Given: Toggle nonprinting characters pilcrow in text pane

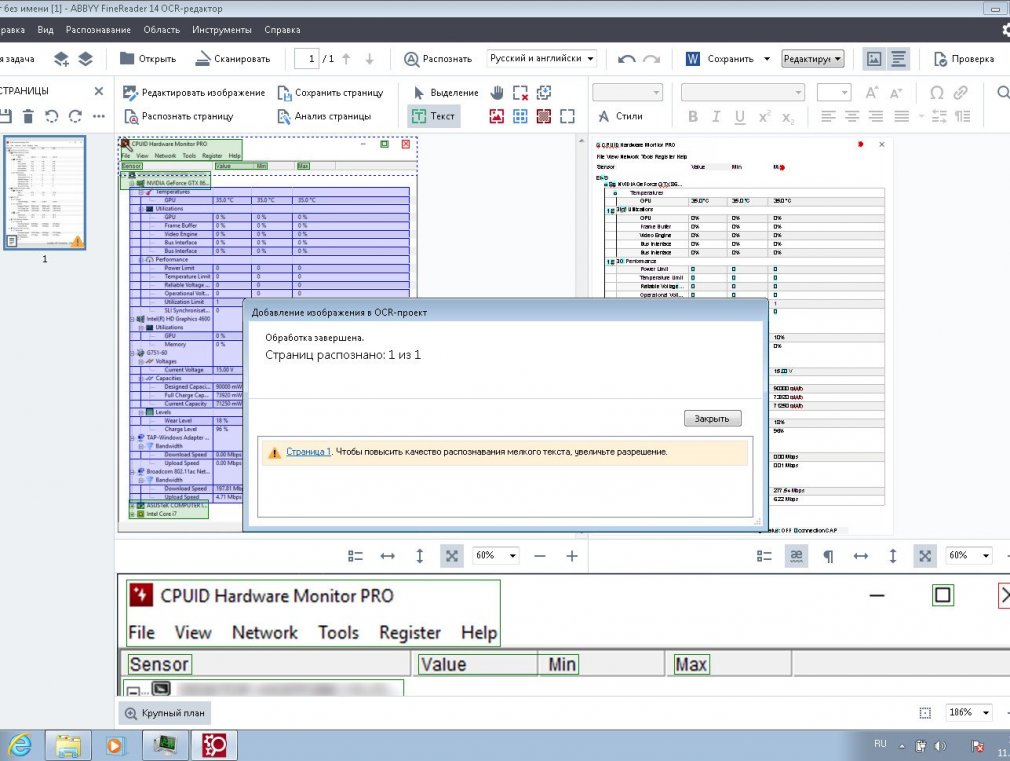Looking at the screenshot, I should 828,556.
